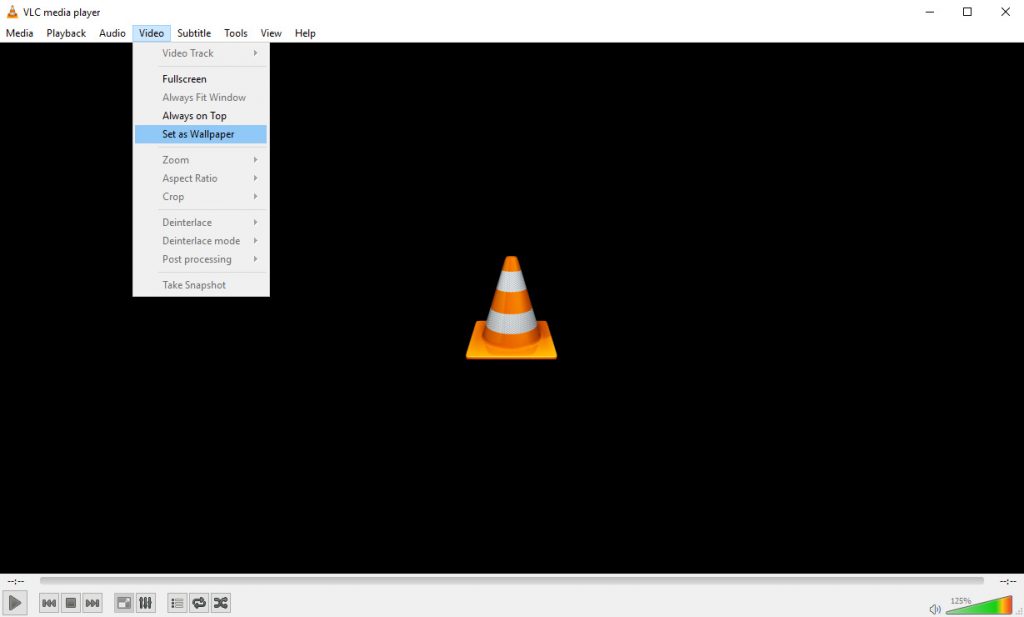1024x617 pixels.
Task: Expand the Post processing submenu
Action: coord(201,259)
